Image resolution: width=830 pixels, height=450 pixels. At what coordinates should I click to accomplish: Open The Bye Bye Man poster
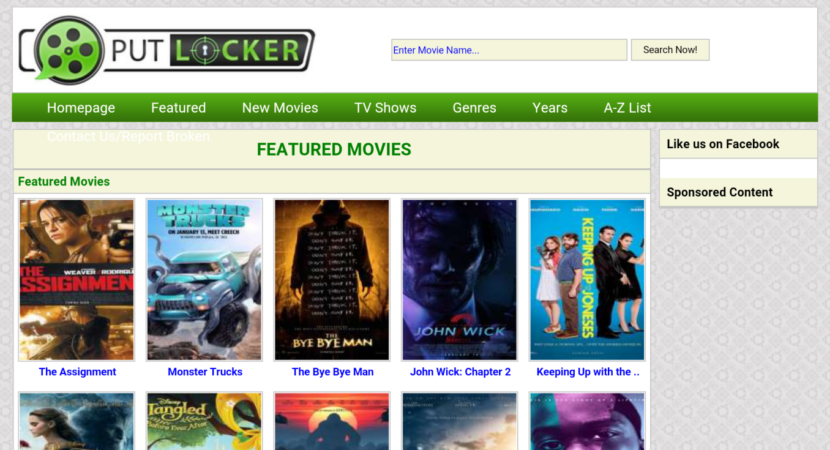click(332, 280)
